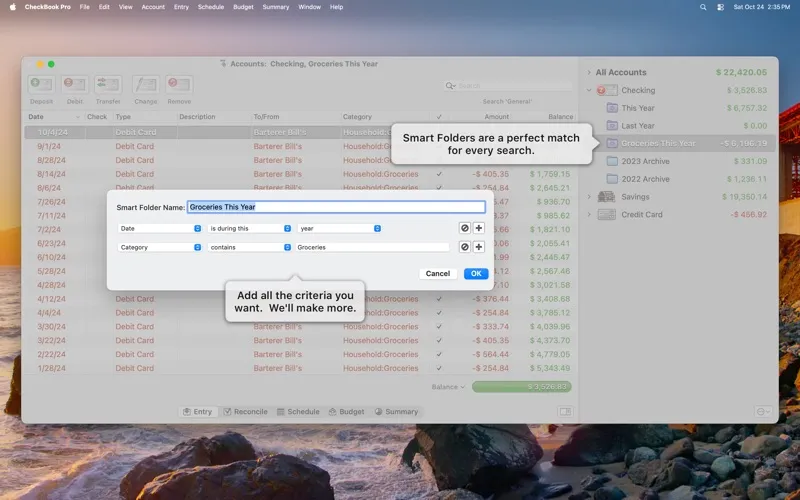The image size is (800, 500).
Task: Select the 2023 Archive folder icon
Action: pyautogui.click(x=612, y=161)
